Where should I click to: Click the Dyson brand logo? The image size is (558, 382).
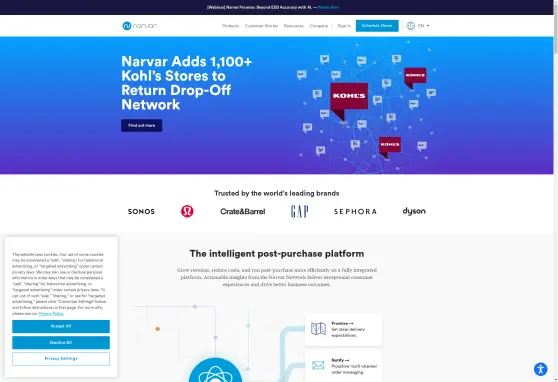(x=414, y=211)
